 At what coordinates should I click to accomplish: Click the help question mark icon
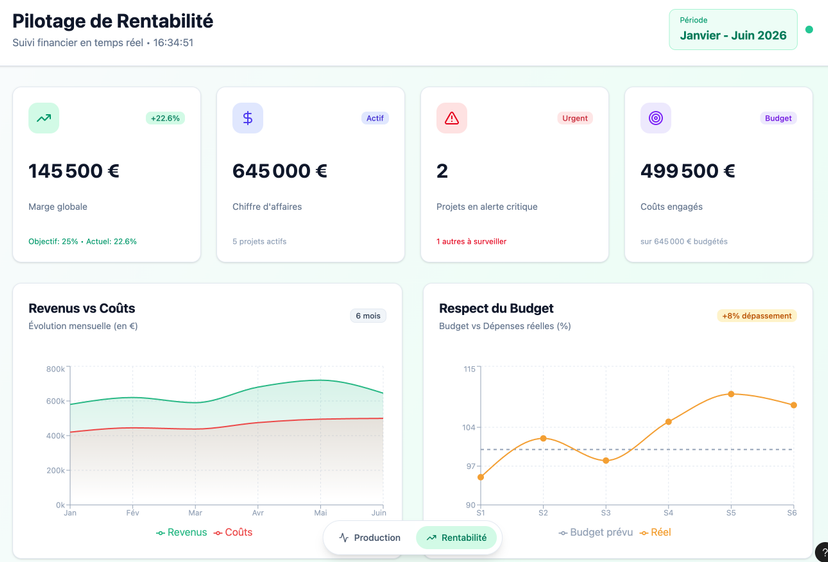[822, 552]
